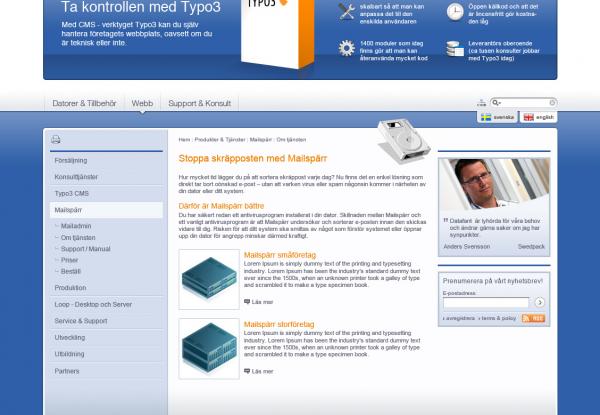
Task: Click speech bubble icon under Mailspärr småföretag
Action: tap(247, 302)
